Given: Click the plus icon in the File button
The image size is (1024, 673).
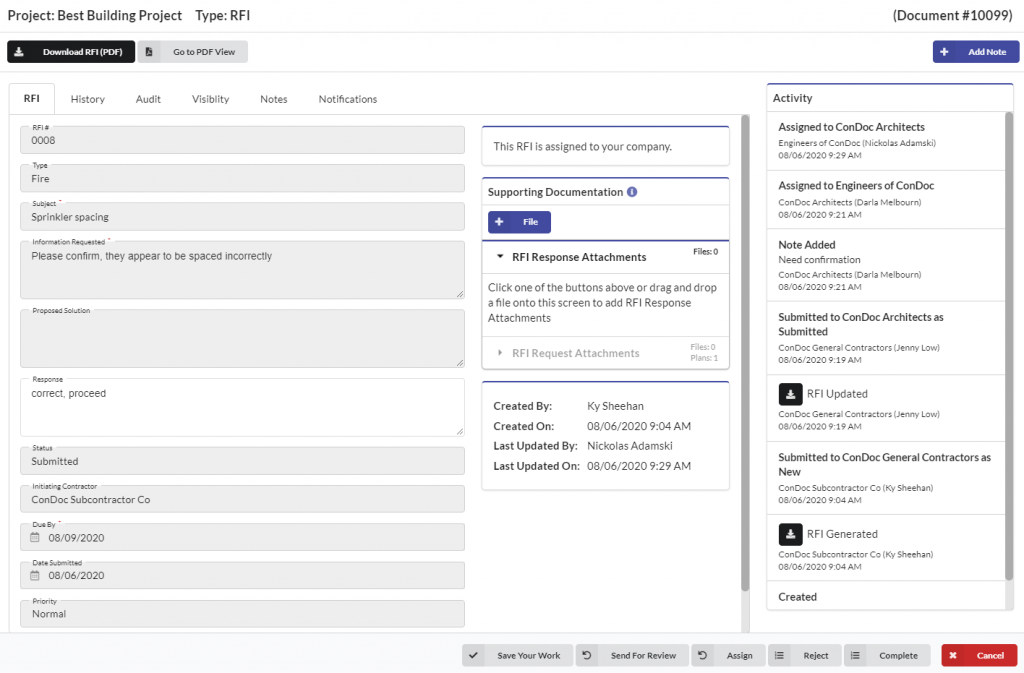Looking at the screenshot, I should (x=499, y=222).
